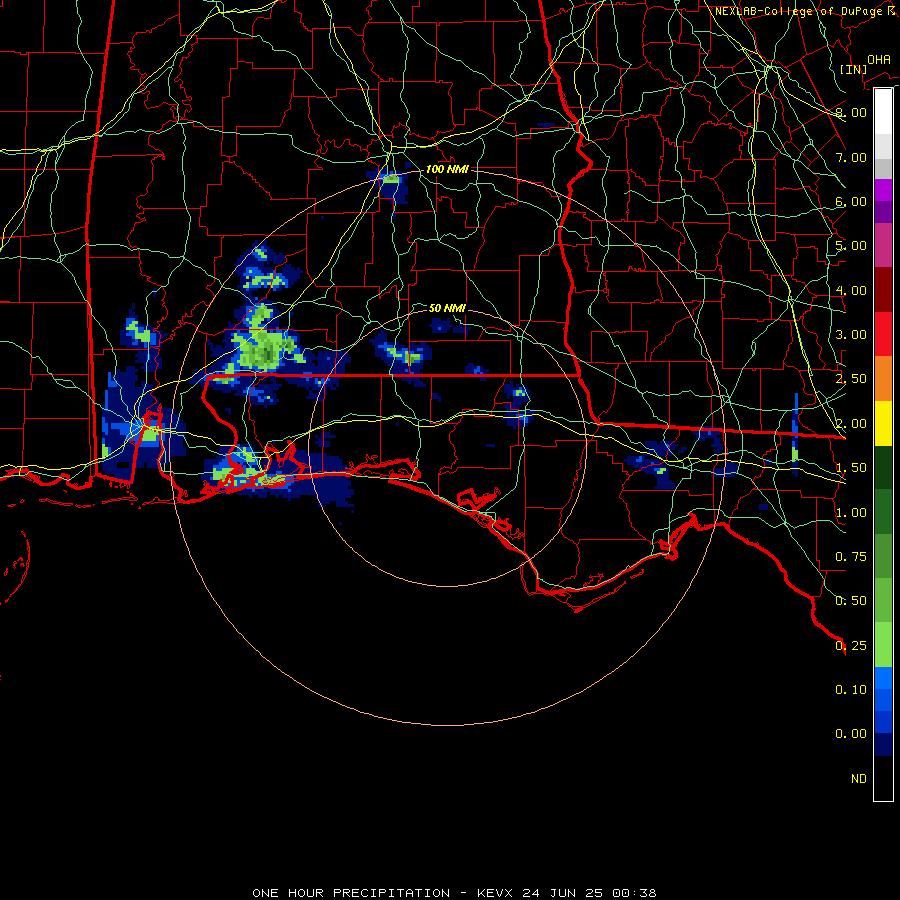Click the OHA product label
This screenshot has height=900, width=900.
tap(879, 59)
